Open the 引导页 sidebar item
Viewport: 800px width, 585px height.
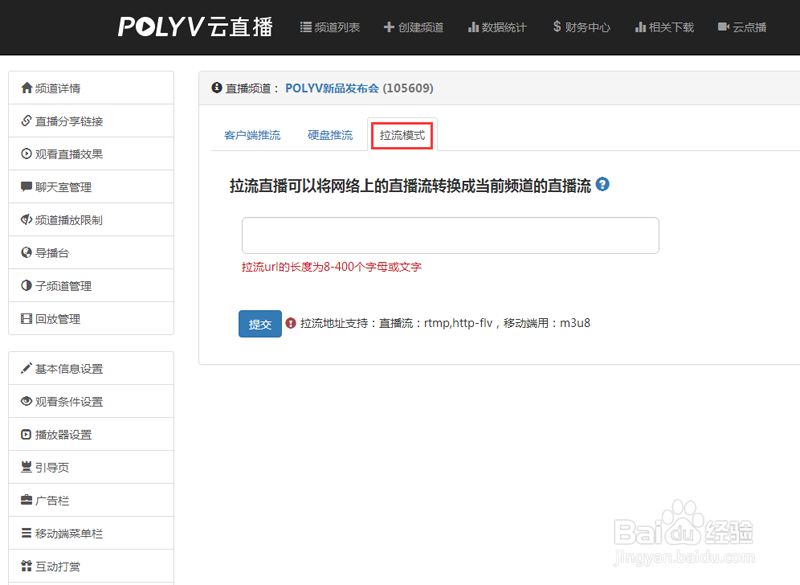tap(91, 467)
